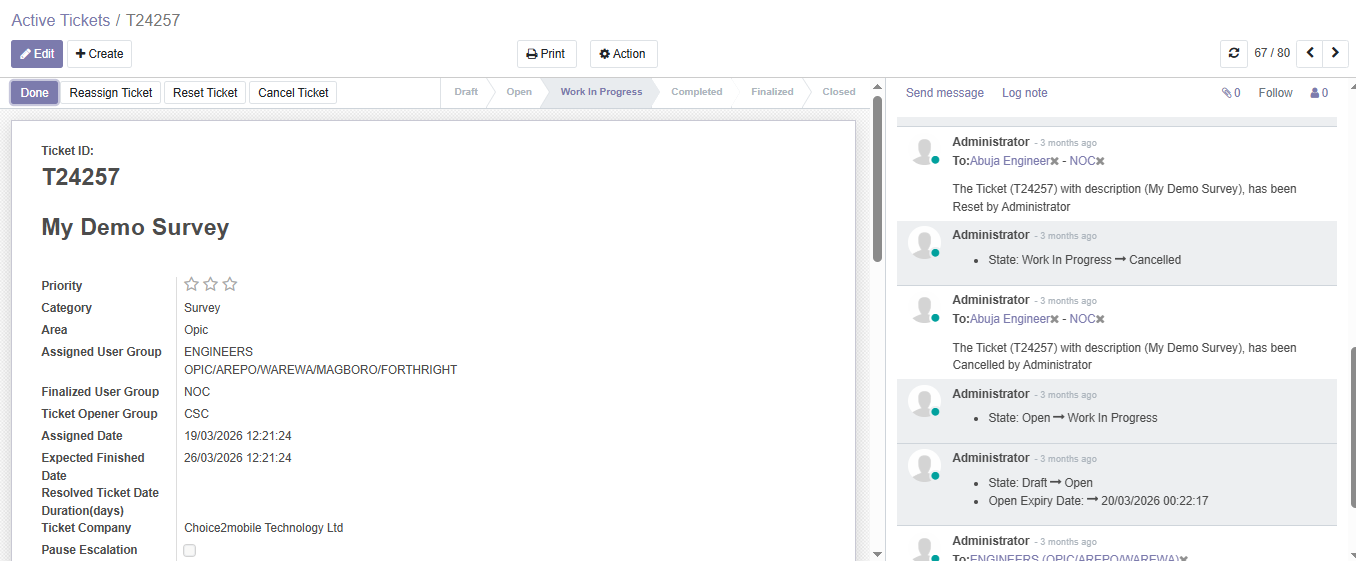Click the CSC ticket opener group value
This screenshot has width=1356, height=561.
click(196, 414)
